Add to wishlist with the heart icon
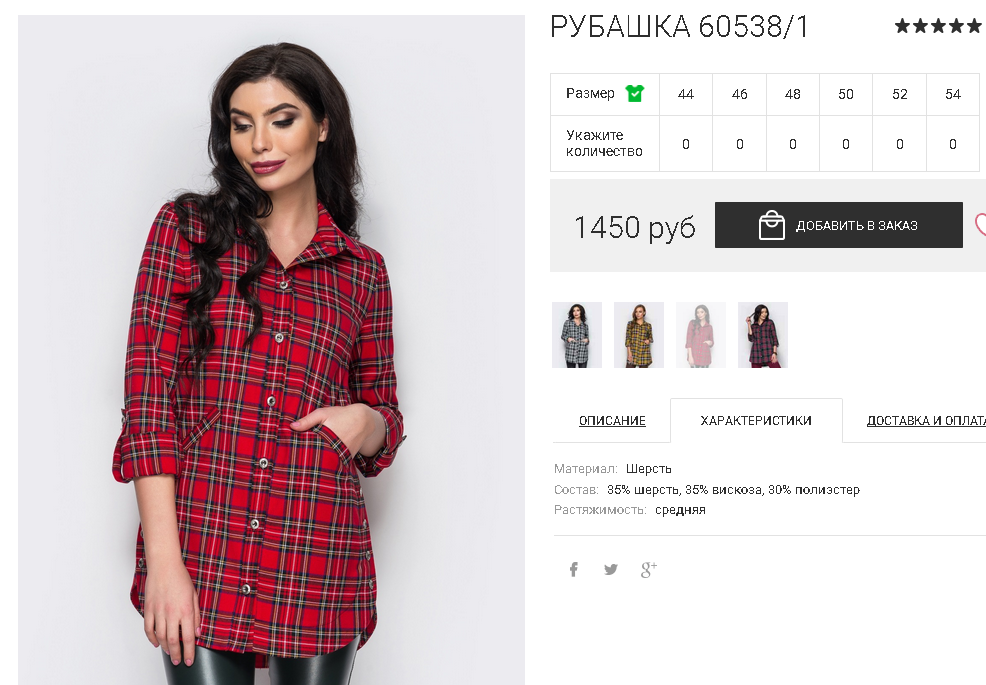The height and width of the screenshot is (685, 986). 980,225
